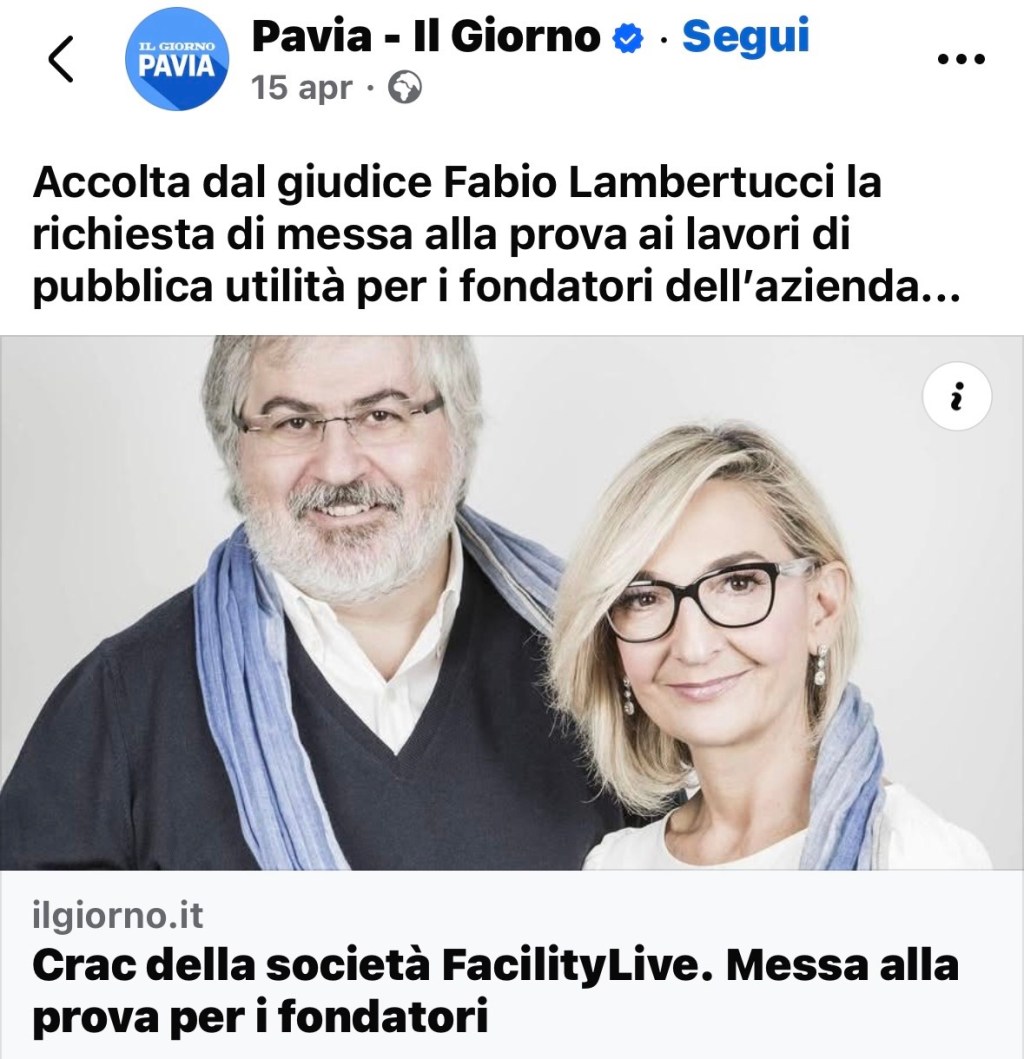The image size is (1024, 1059).
Task: Open the Il Giorno Pavia profile logo
Action: point(177,59)
